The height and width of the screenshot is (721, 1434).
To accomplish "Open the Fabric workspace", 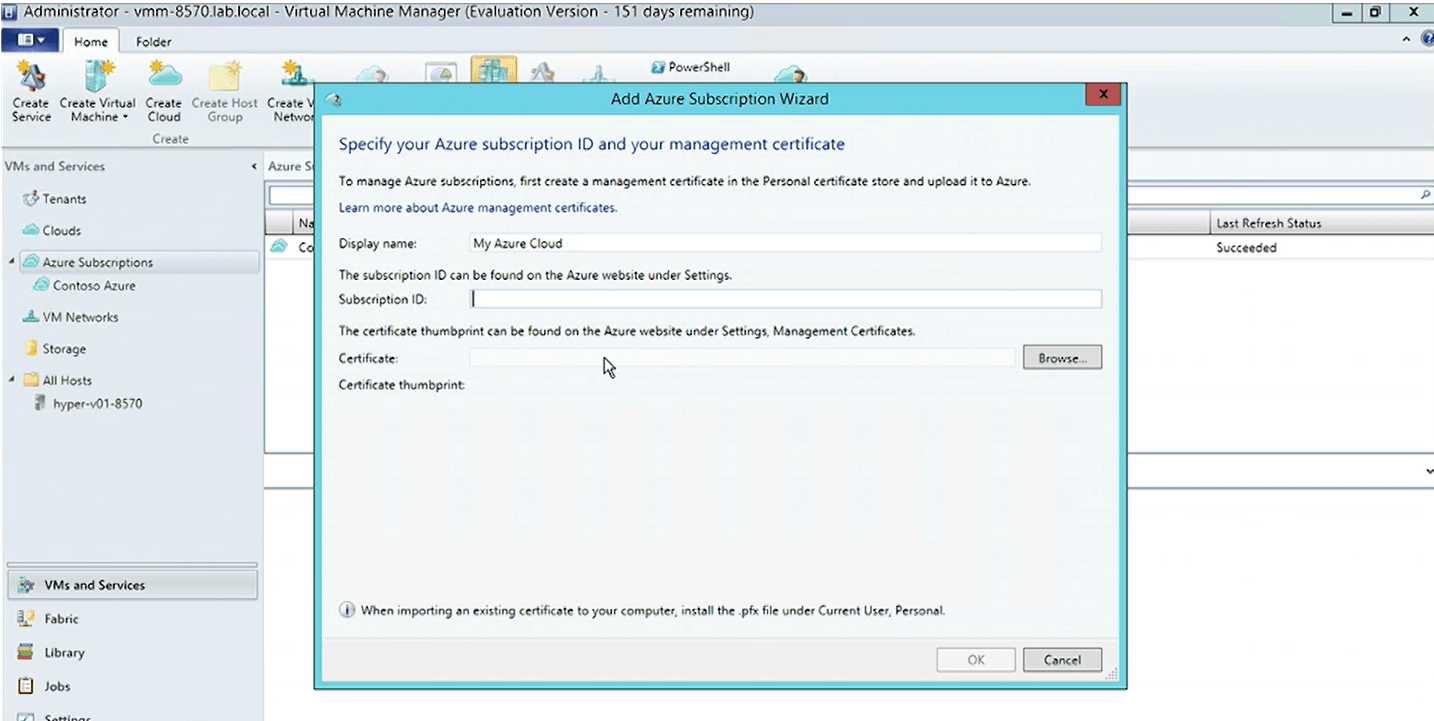I will [x=61, y=619].
